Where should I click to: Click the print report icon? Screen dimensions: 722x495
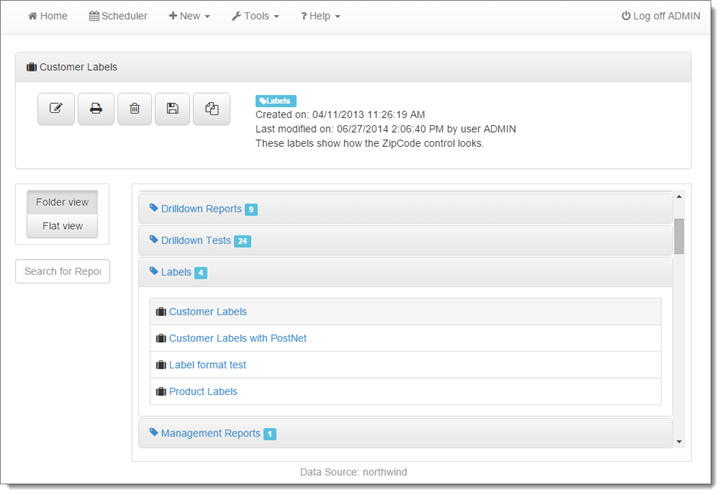(95, 109)
